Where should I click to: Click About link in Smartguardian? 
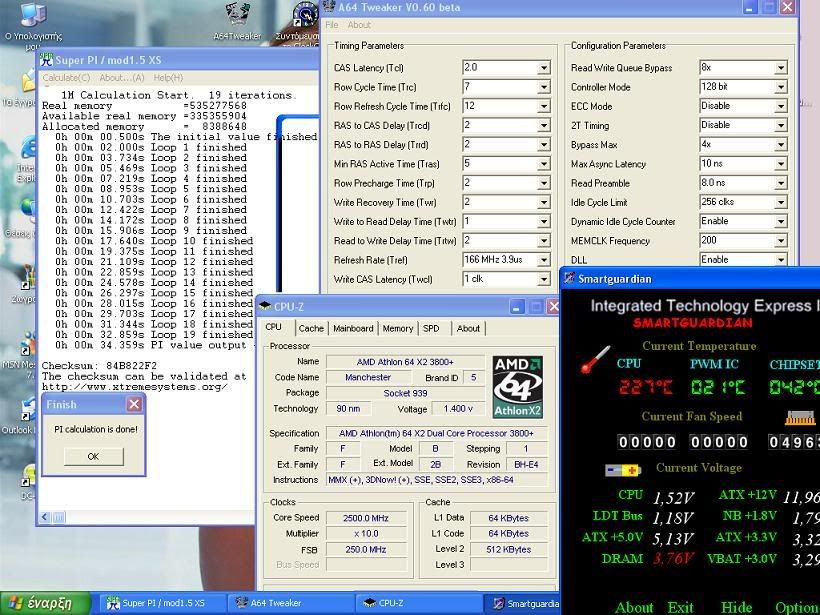(x=634, y=607)
